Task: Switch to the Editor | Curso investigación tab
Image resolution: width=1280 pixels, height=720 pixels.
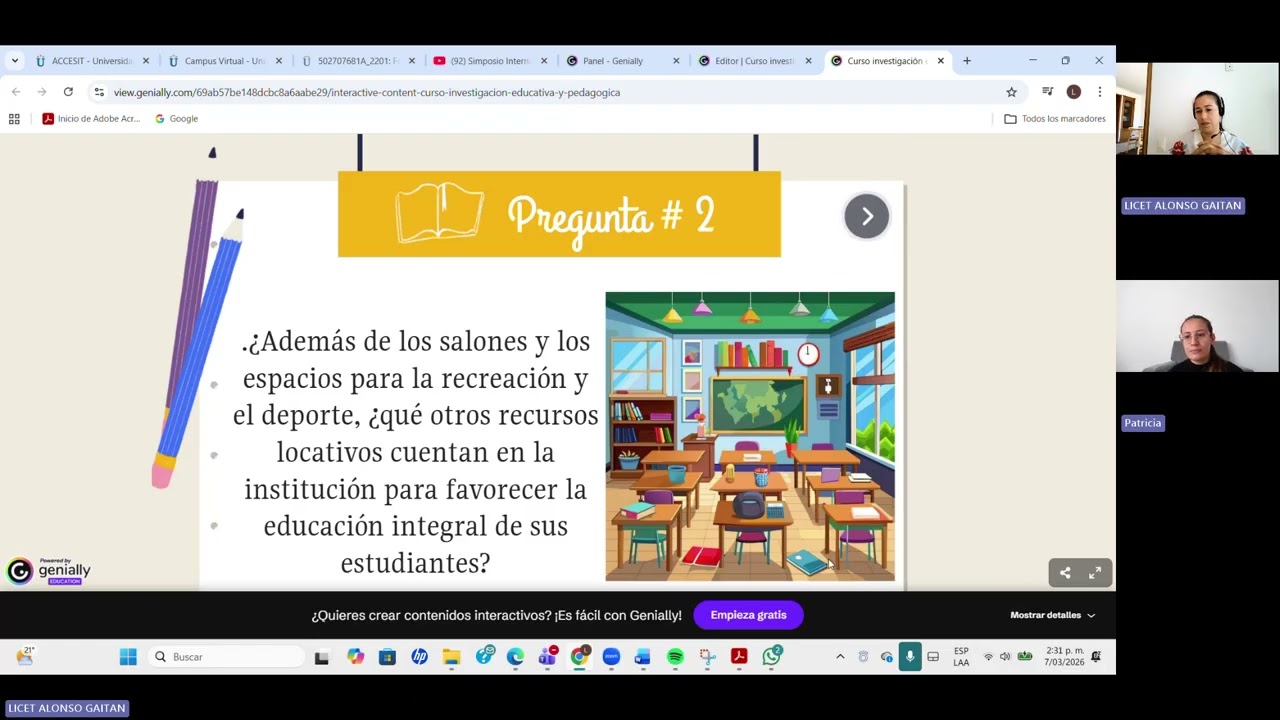Action: (755, 61)
